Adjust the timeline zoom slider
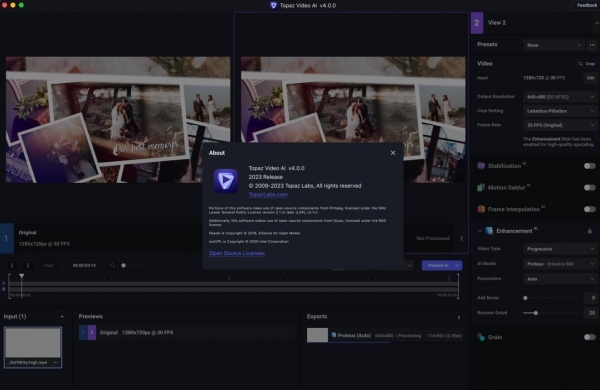The image size is (600, 390). coord(123,265)
